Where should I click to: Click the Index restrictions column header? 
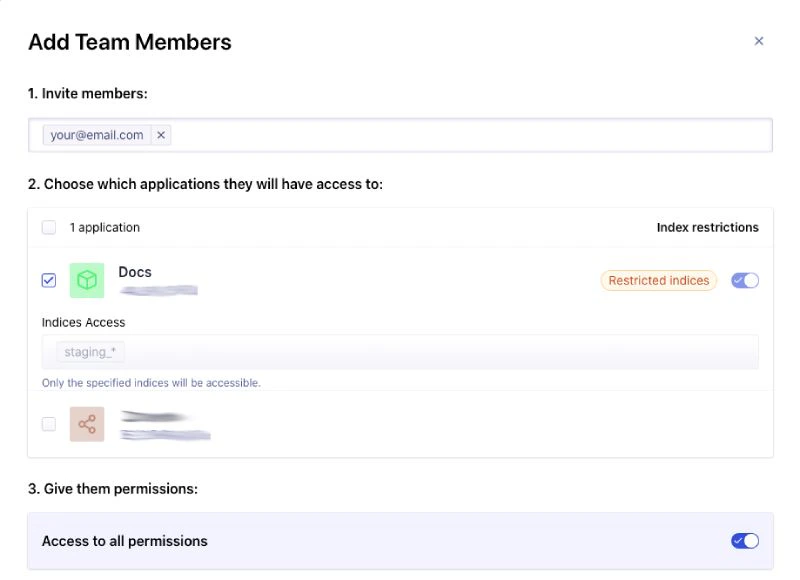click(x=707, y=227)
